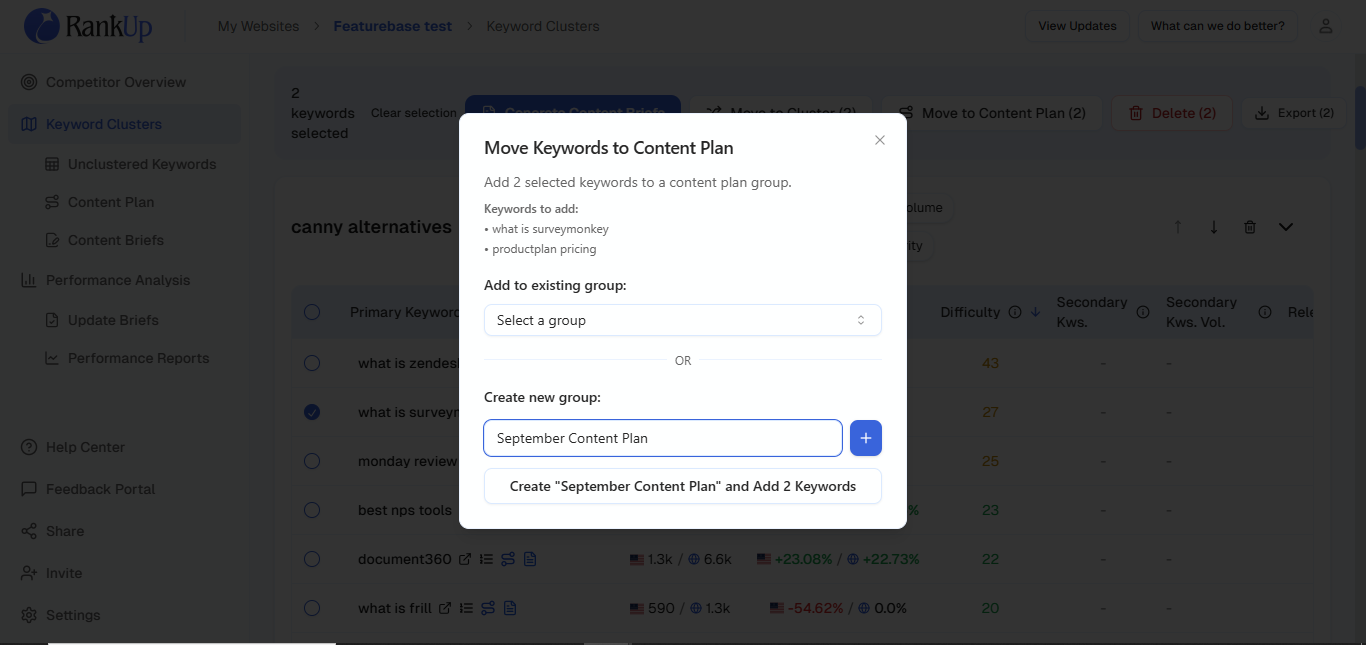The height and width of the screenshot is (645, 1366).
Task: Click Difficulty info icon
Action: tap(1015, 312)
